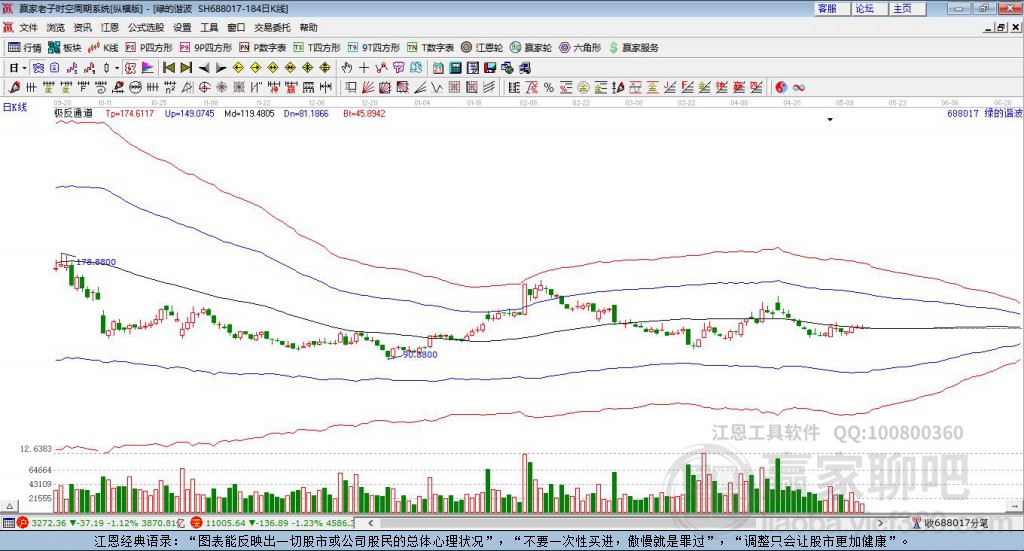Open the 论坛 forum link
The image size is (1024, 551).
864,8
